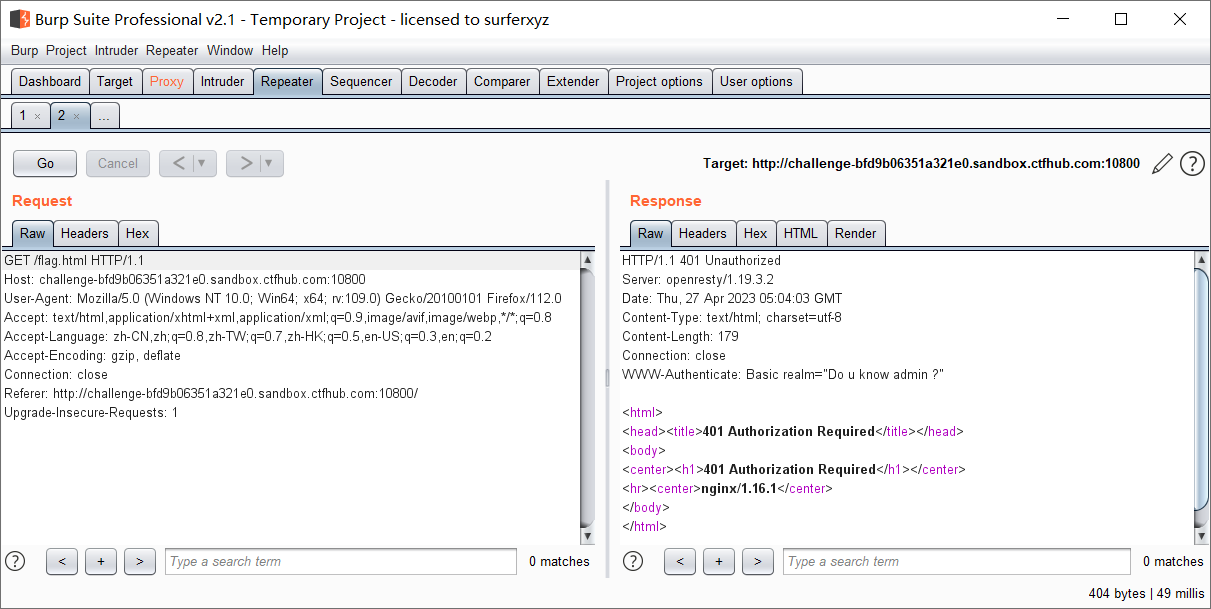
Task: Open the Burp menu
Action: point(25,50)
